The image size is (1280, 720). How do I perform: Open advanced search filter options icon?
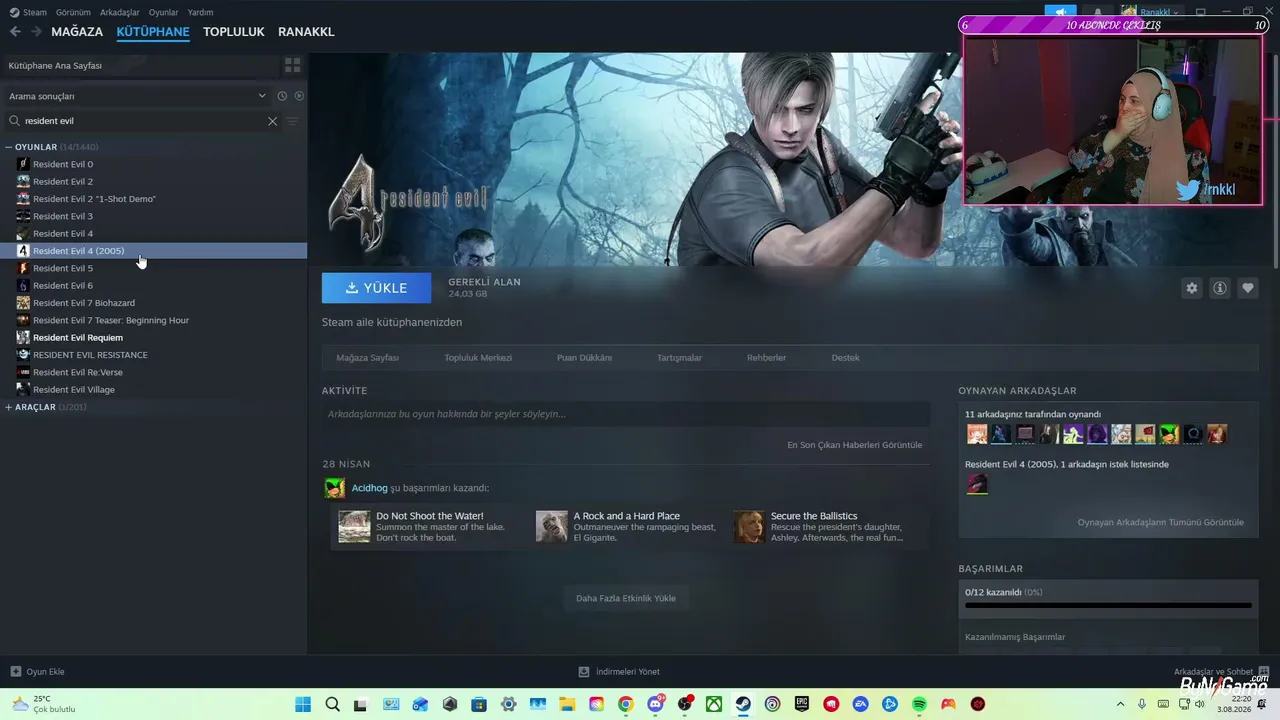(x=293, y=121)
